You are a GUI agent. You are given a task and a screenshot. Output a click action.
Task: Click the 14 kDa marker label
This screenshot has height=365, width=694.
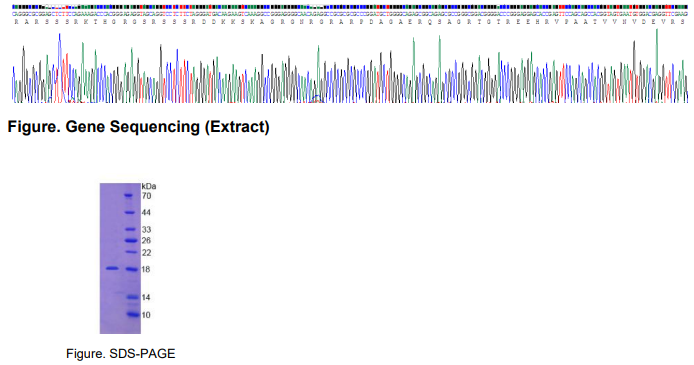146,297
